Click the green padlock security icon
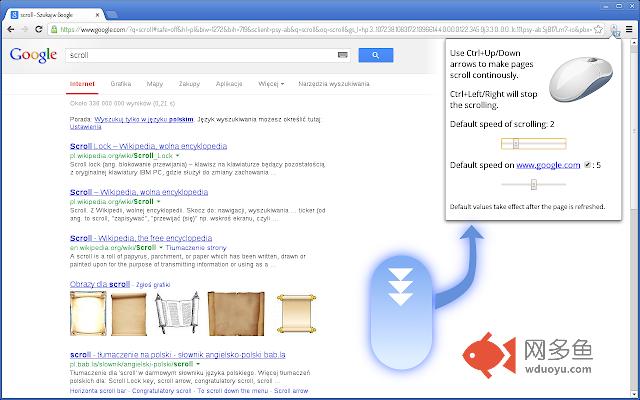The image size is (640, 400). pyautogui.click(x=54, y=29)
